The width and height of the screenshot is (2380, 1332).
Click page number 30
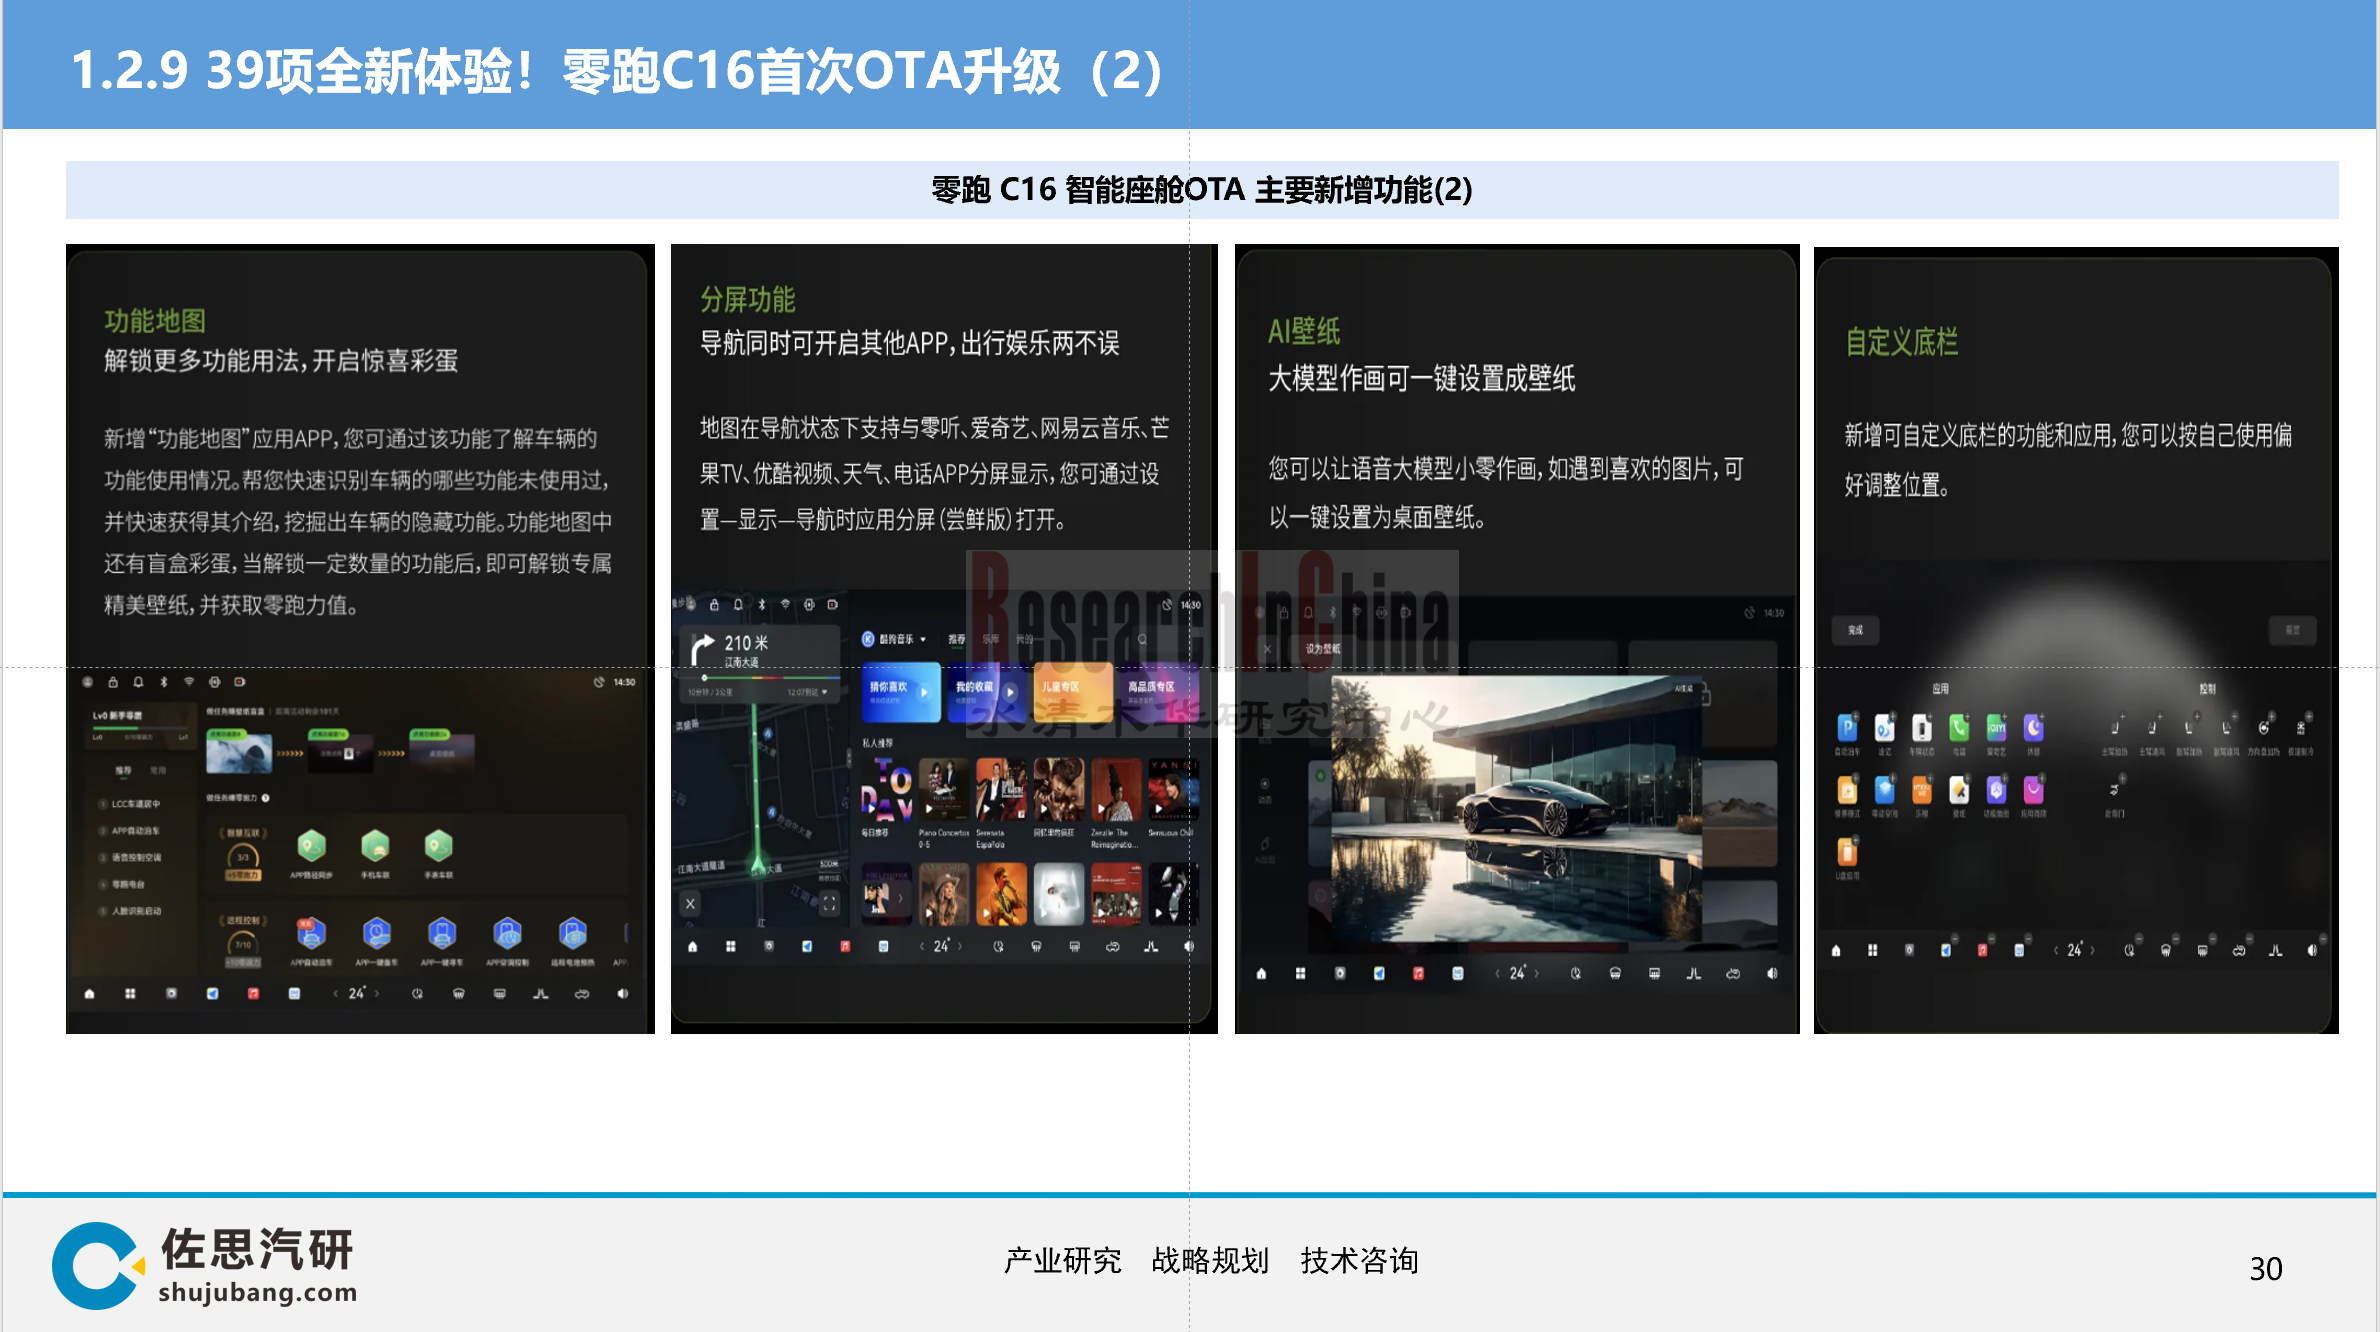tap(2266, 1269)
